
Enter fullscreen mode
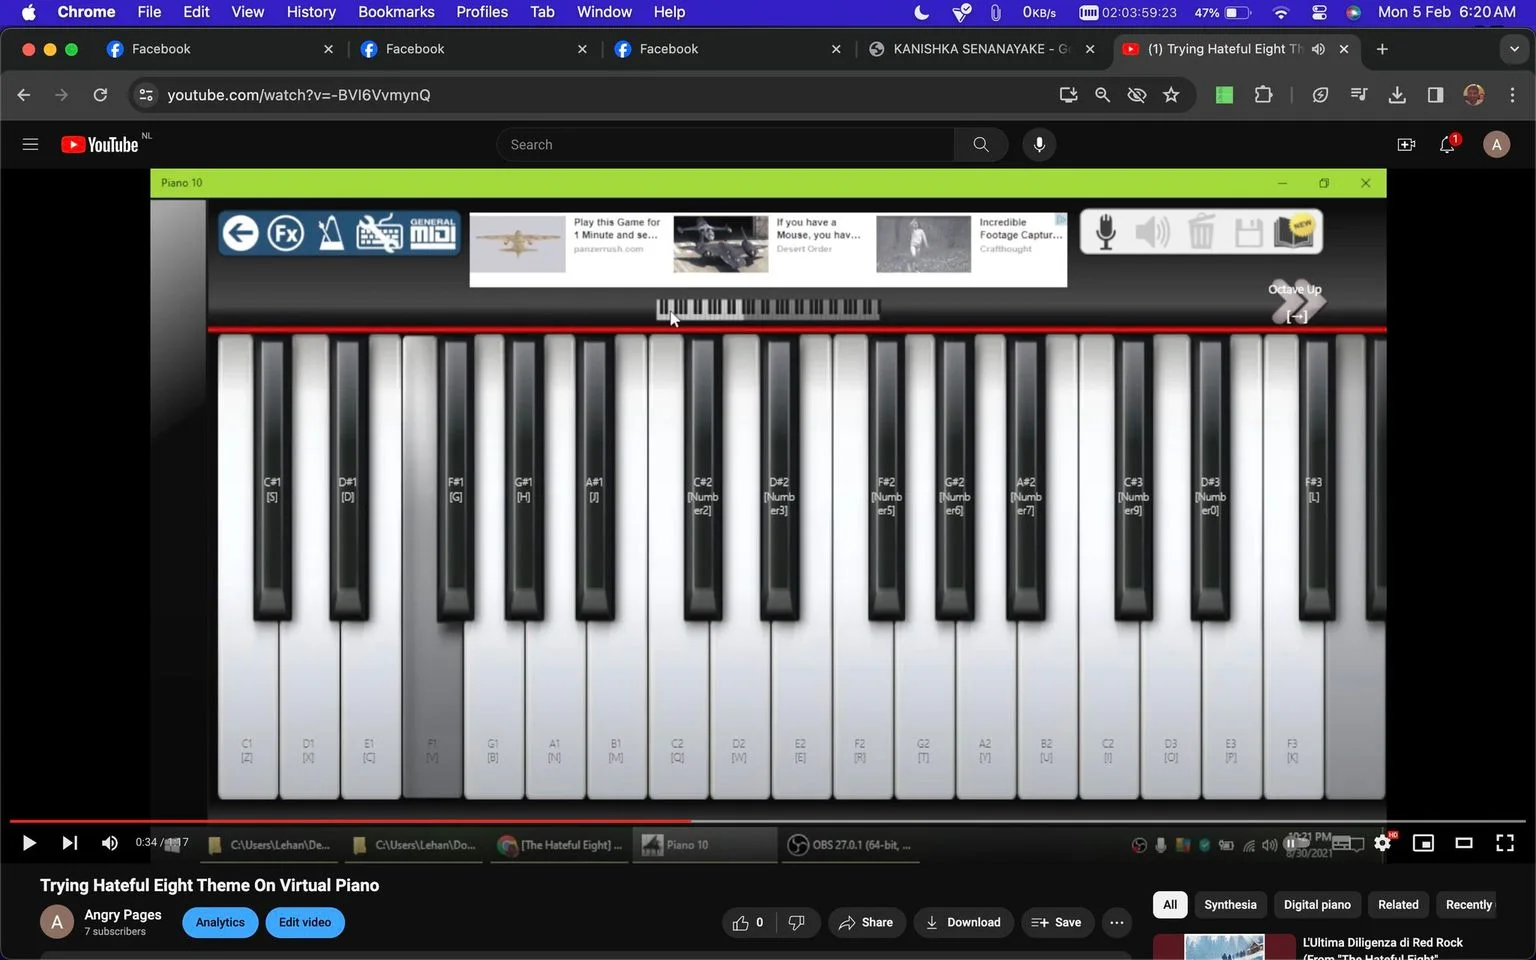point(1505,843)
